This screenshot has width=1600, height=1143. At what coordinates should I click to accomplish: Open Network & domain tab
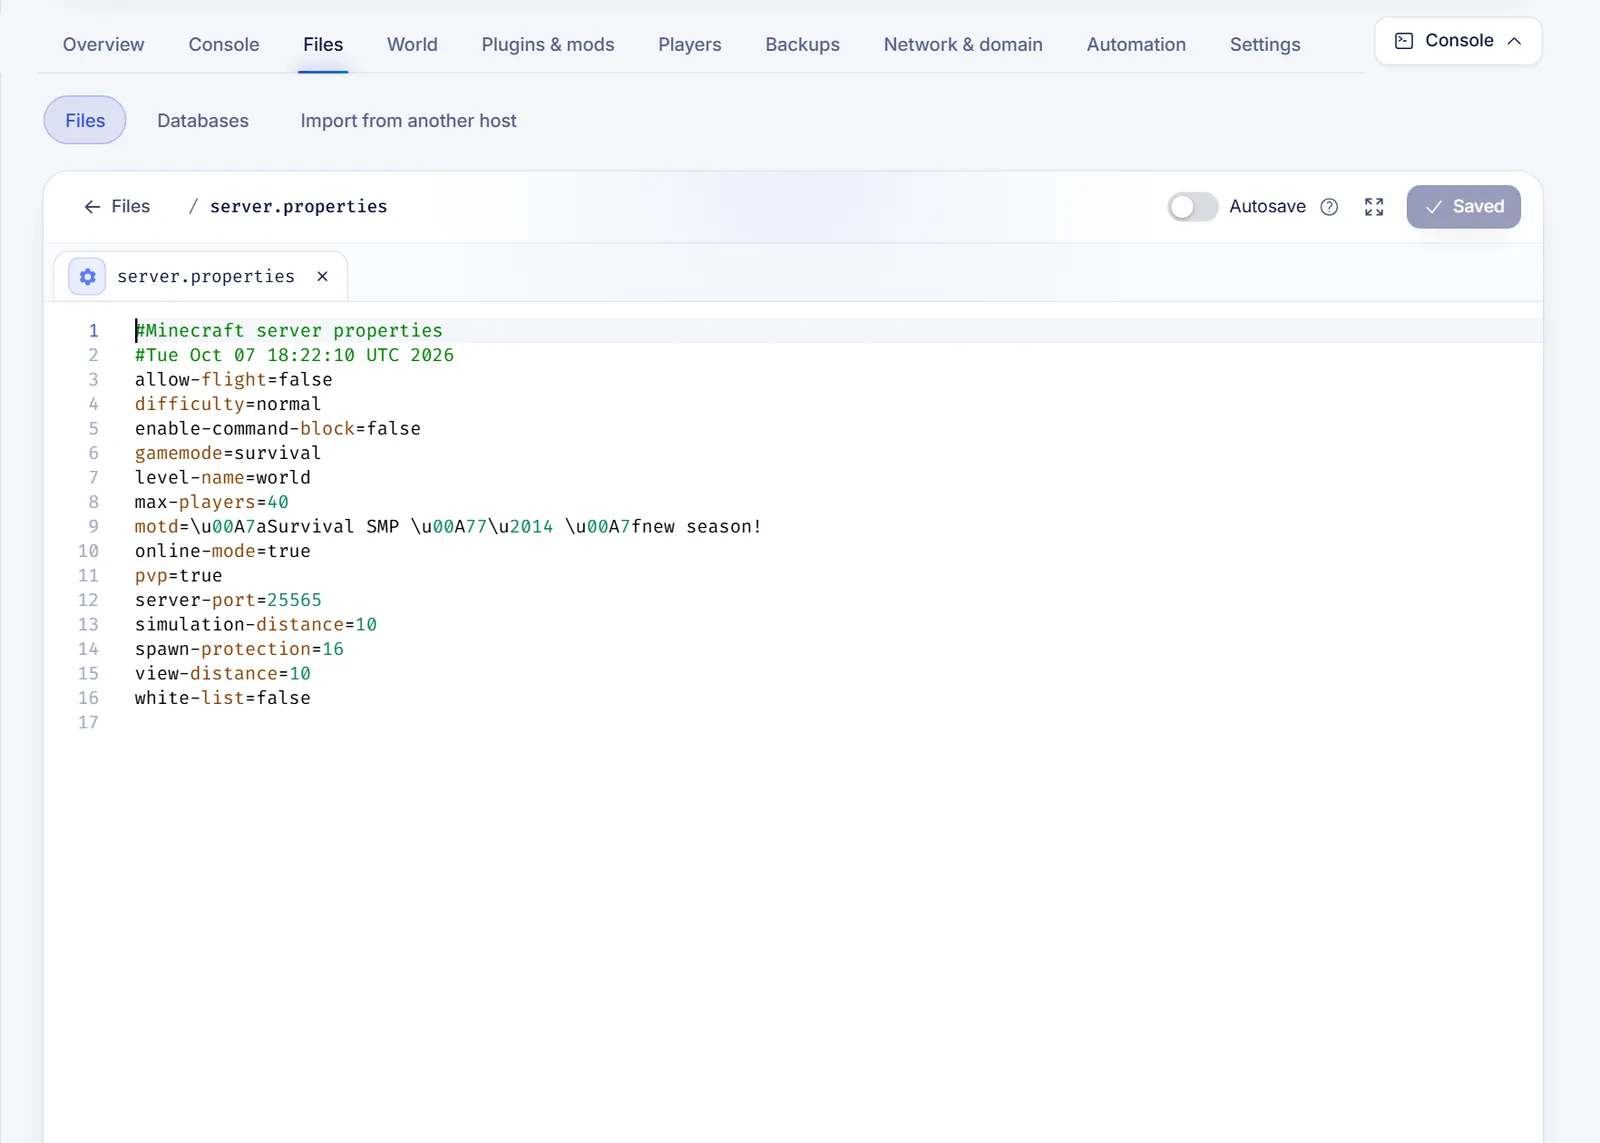(963, 45)
